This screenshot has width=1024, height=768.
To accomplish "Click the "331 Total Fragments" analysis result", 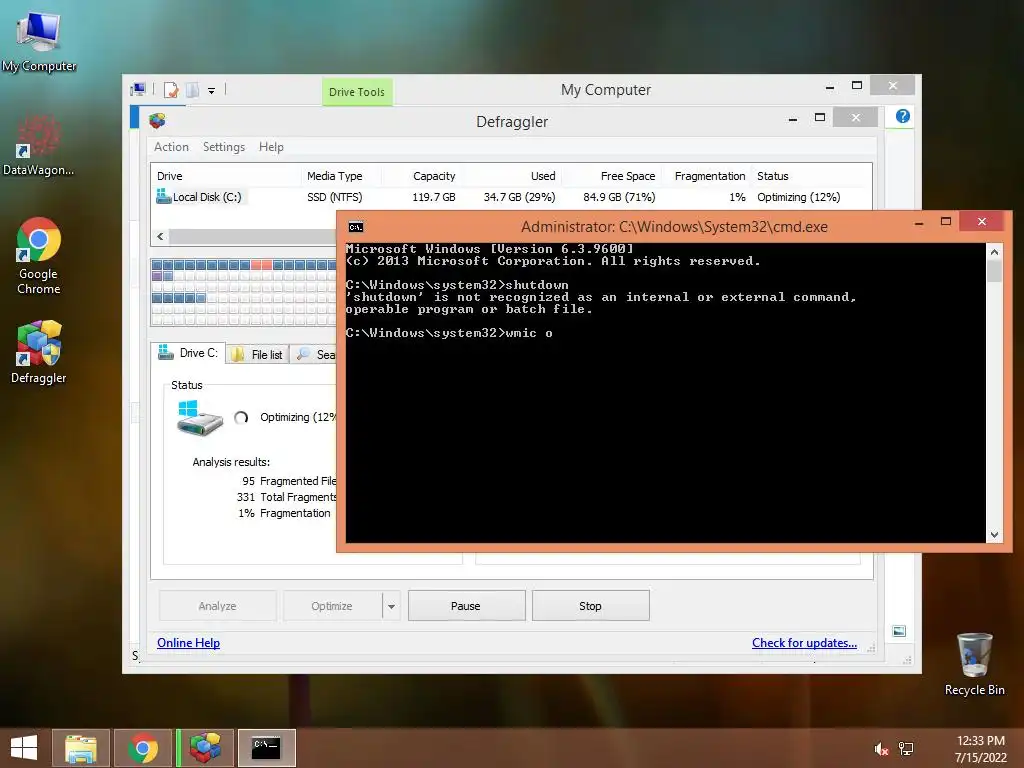I will pos(287,497).
